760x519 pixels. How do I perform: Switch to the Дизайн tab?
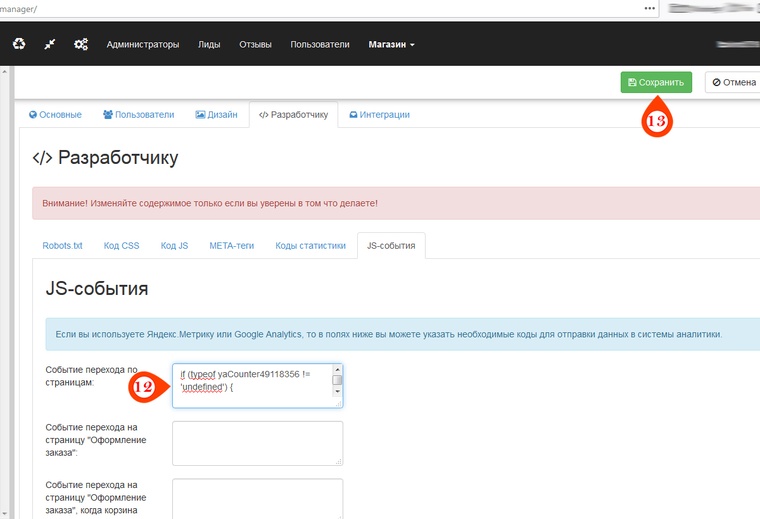(x=216, y=115)
